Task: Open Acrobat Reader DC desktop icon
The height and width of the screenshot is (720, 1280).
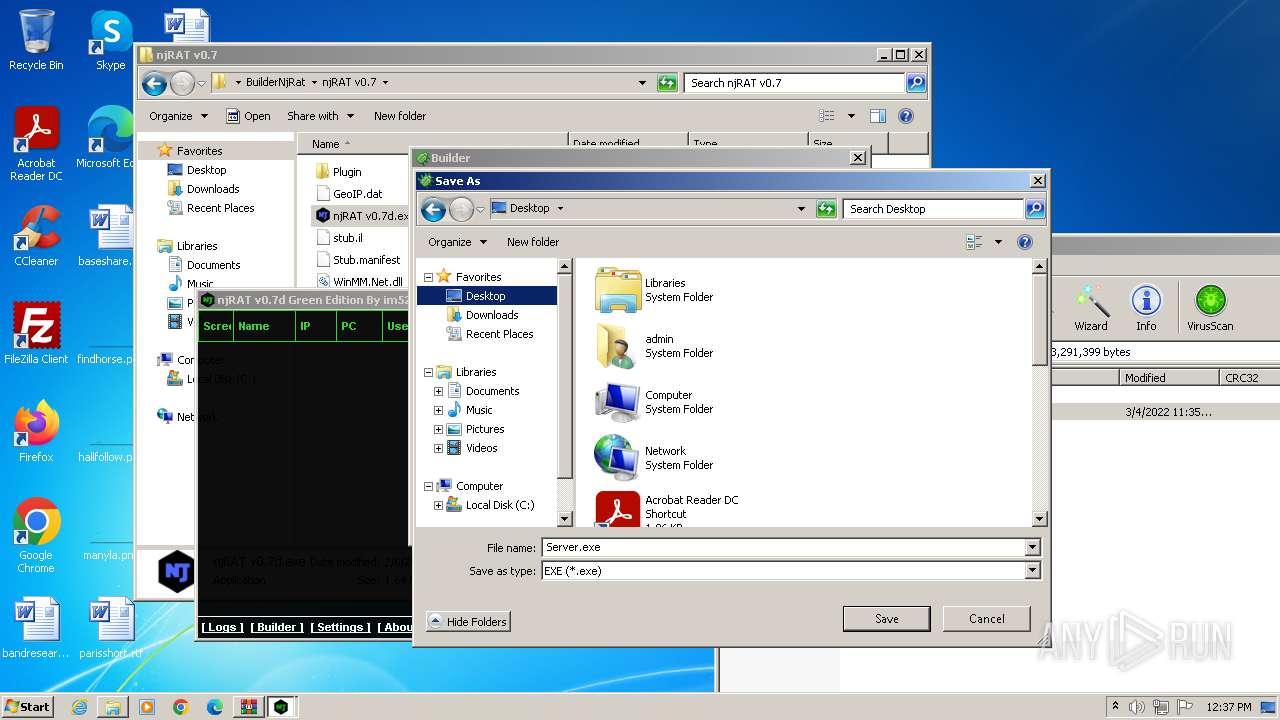Action: coord(36,144)
